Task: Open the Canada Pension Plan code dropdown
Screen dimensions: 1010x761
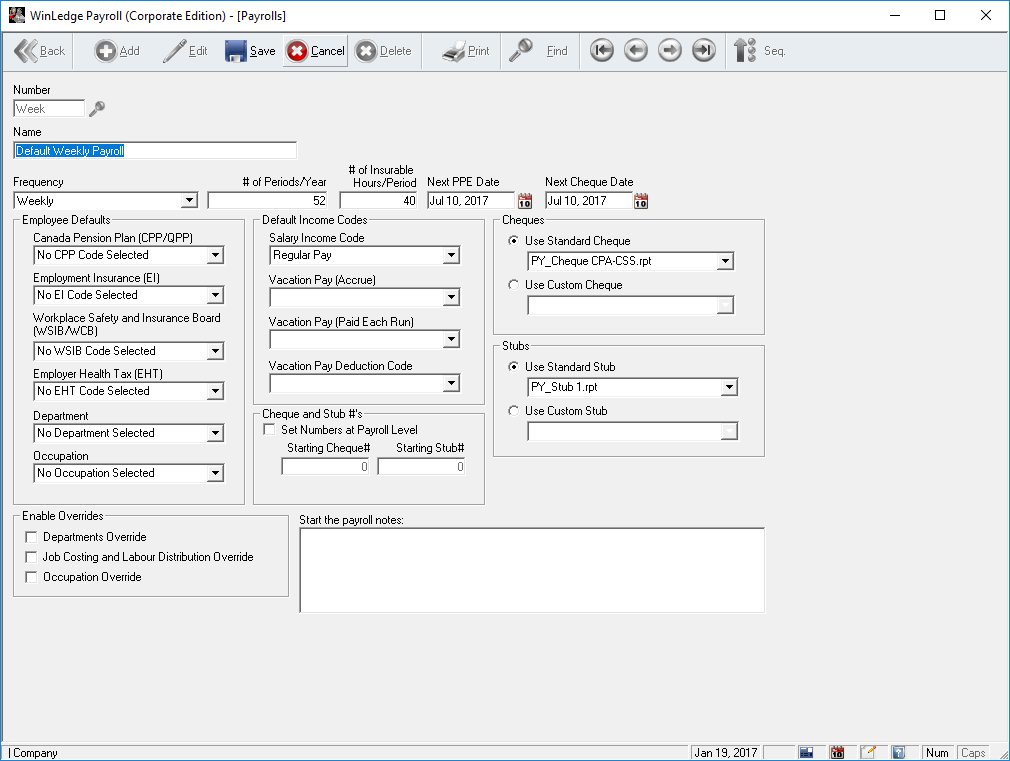Action: tap(215, 256)
